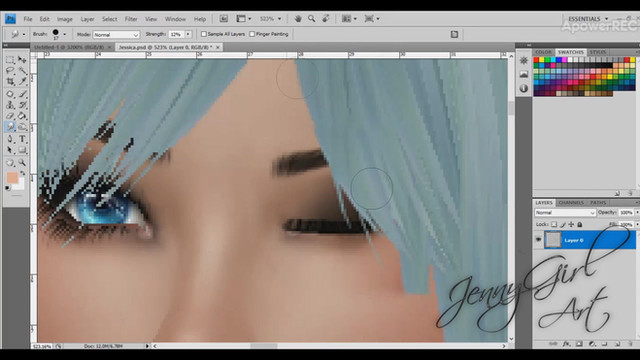
Task: Click Hand tool icon in application bar
Action: [x=298, y=19]
